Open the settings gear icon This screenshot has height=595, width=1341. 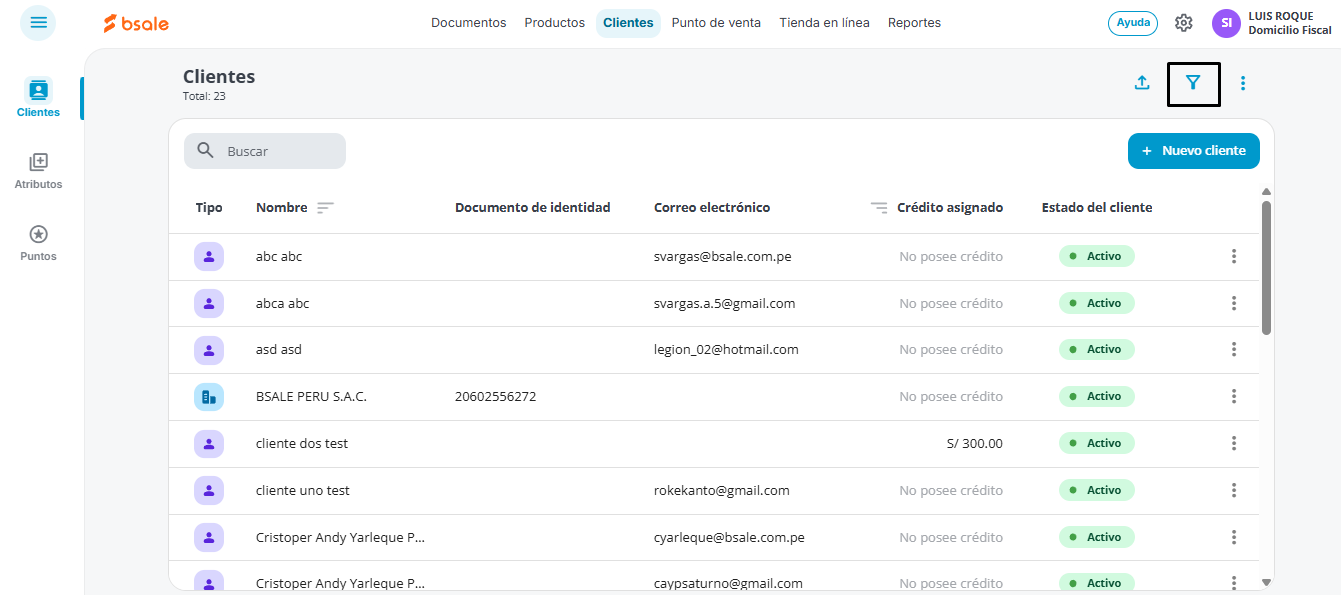point(1184,23)
